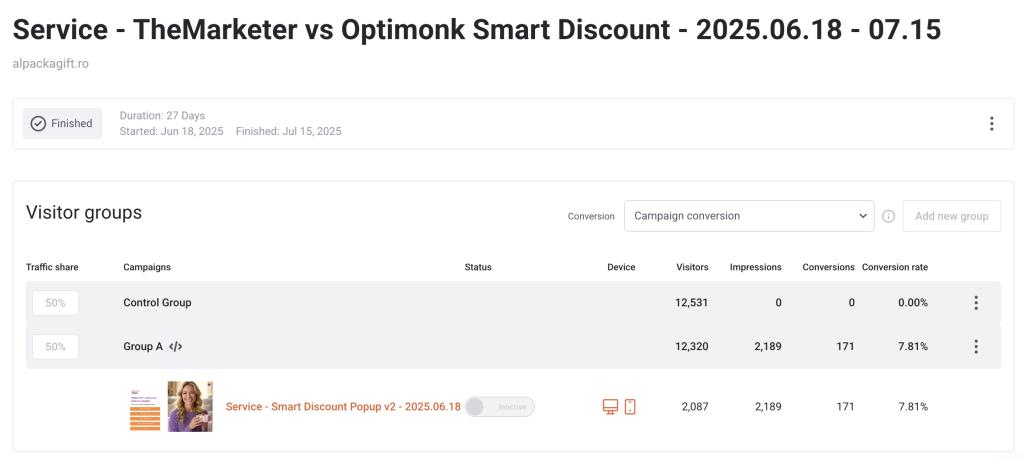
Task: Click the Add new group button
Action: (x=951, y=216)
